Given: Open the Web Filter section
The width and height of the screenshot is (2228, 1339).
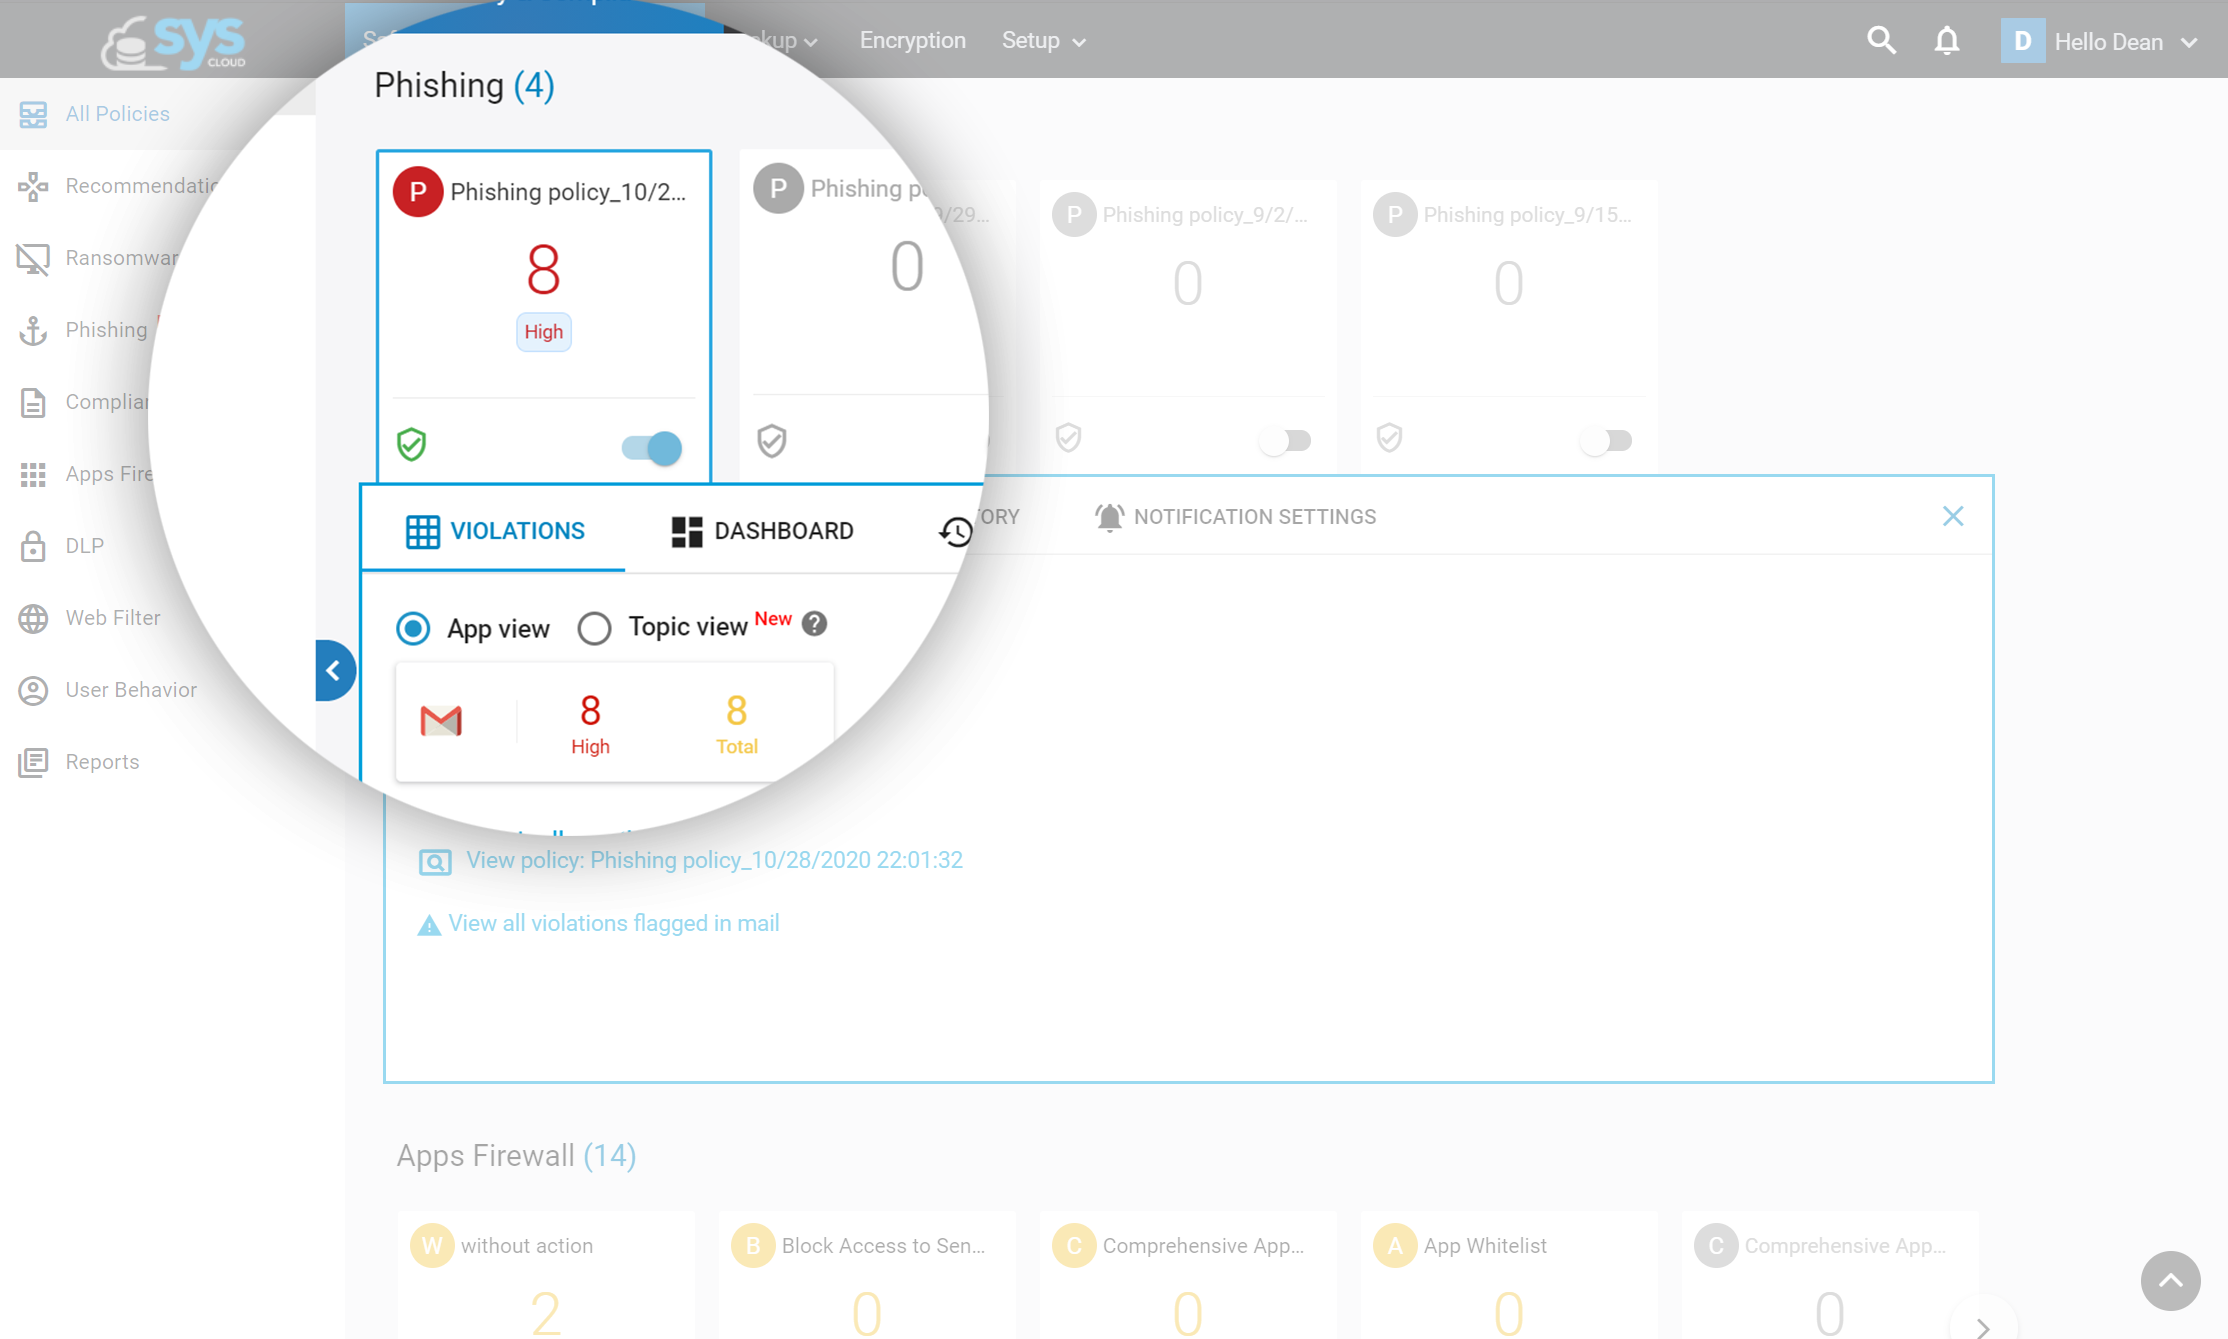Looking at the screenshot, I should coord(112,618).
